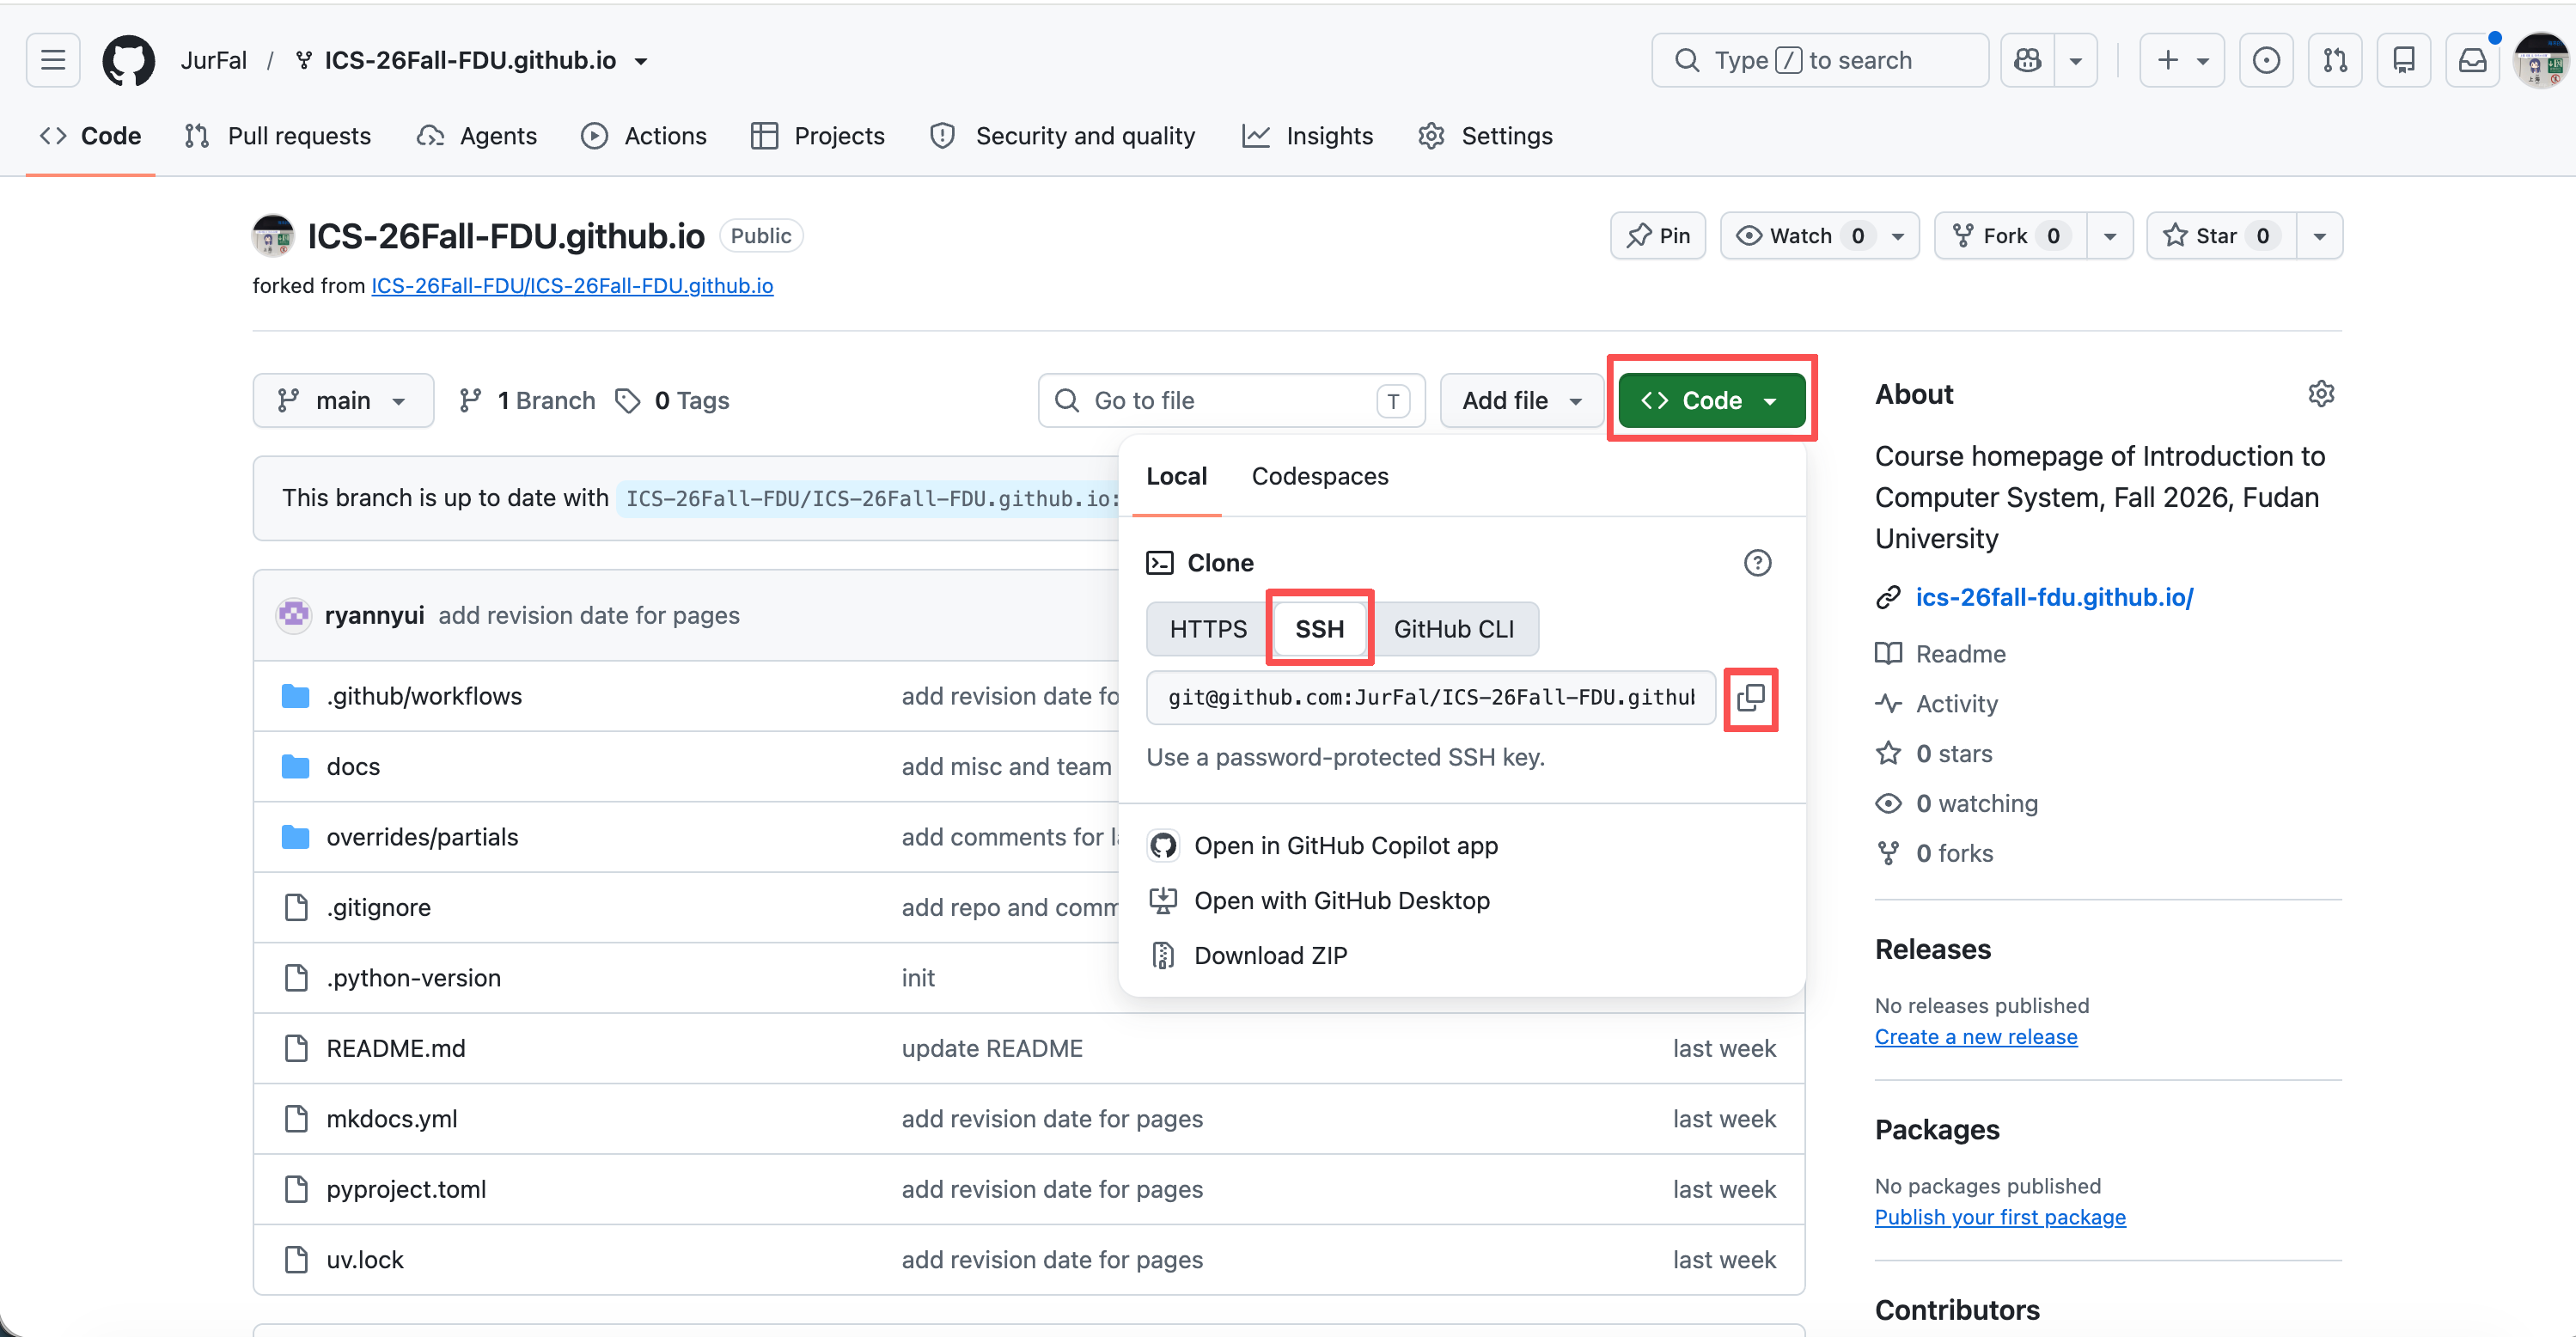This screenshot has height=1337, width=2576.
Task: Switch to the Agents tab
Action: 477,136
